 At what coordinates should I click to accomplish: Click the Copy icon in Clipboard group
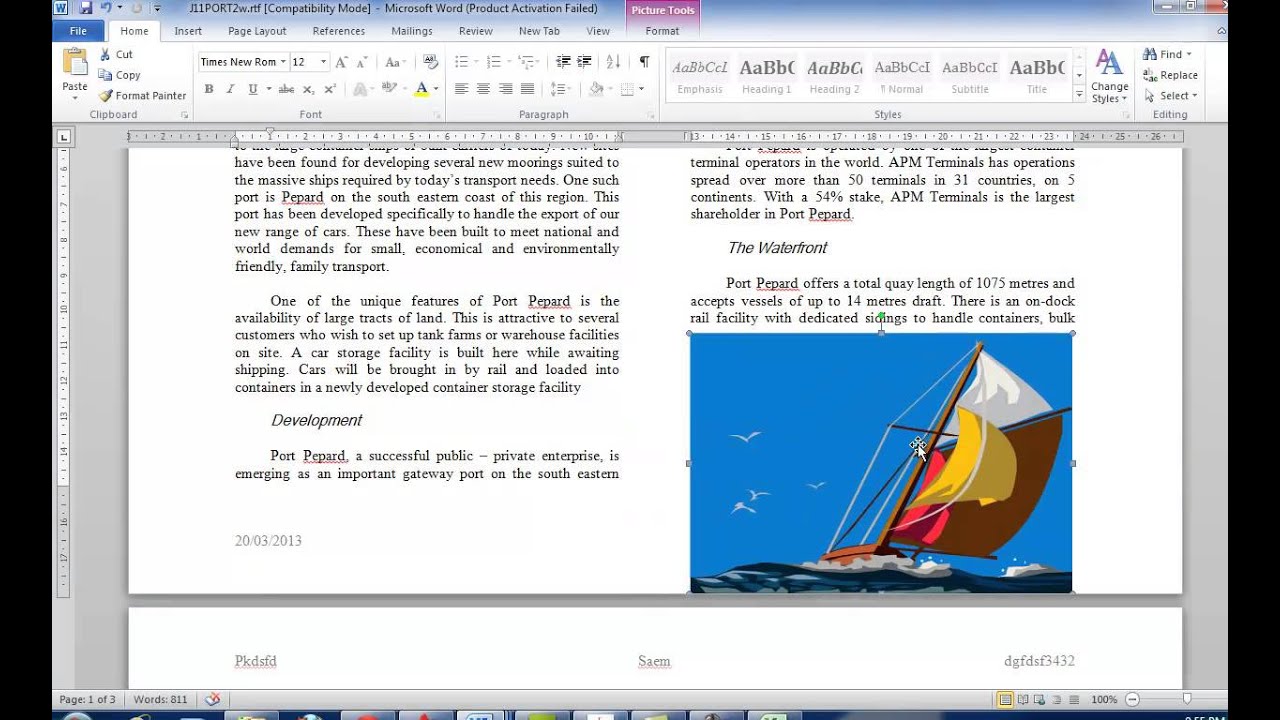click(x=105, y=75)
